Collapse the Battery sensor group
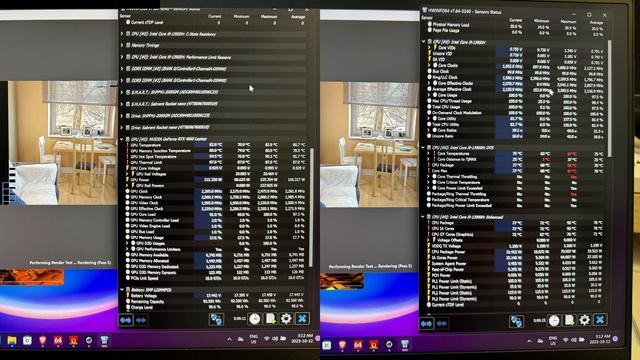 [x=122, y=289]
